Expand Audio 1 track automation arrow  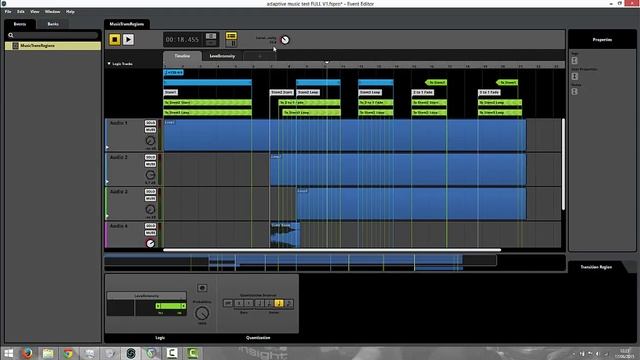coord(107,147)
